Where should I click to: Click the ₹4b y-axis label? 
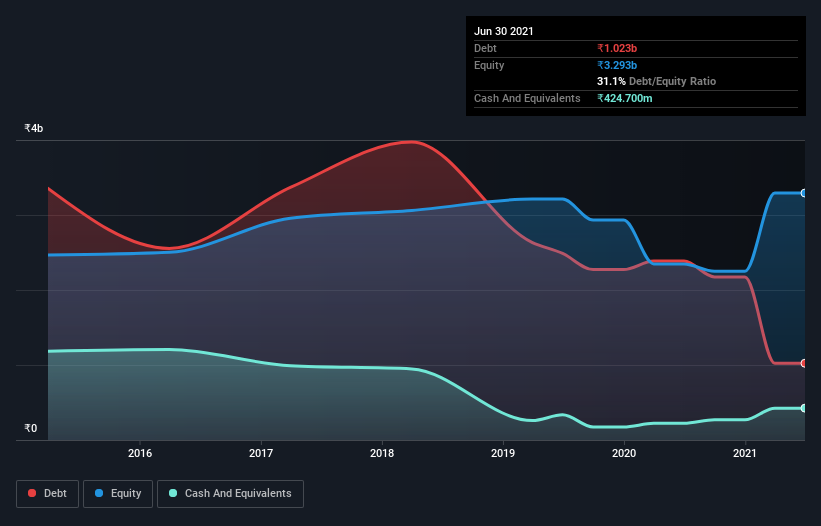coord(34,128)
